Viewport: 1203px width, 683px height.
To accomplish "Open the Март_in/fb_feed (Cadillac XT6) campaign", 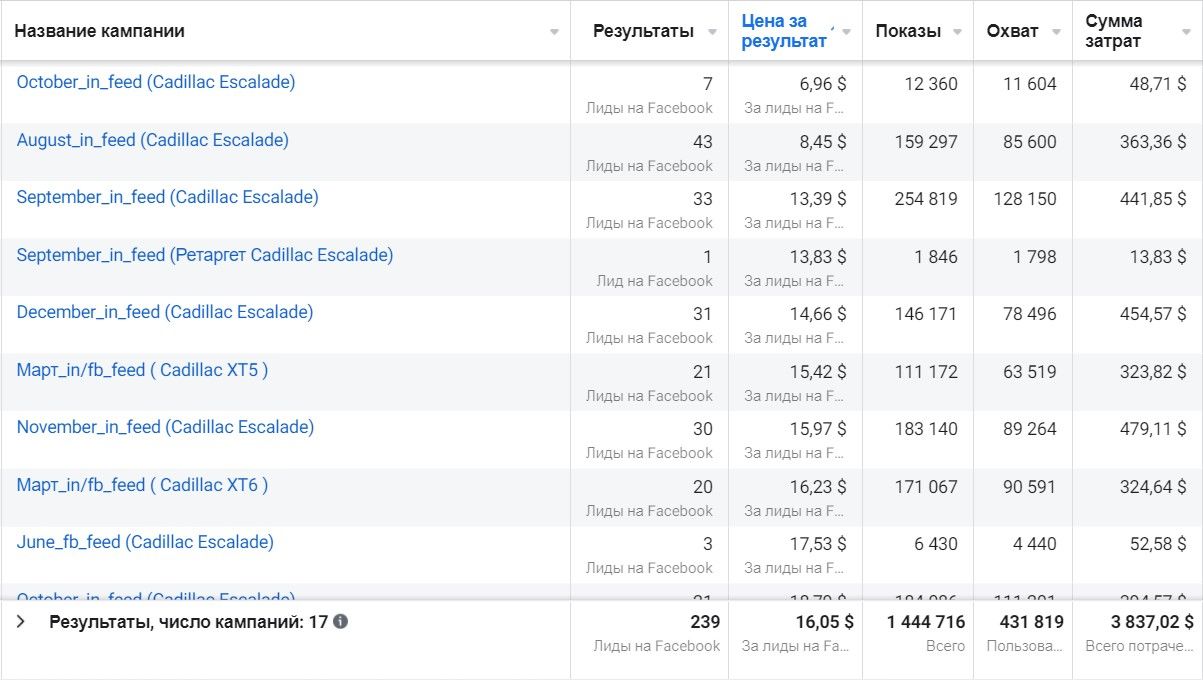I will (x=142, y=485).
